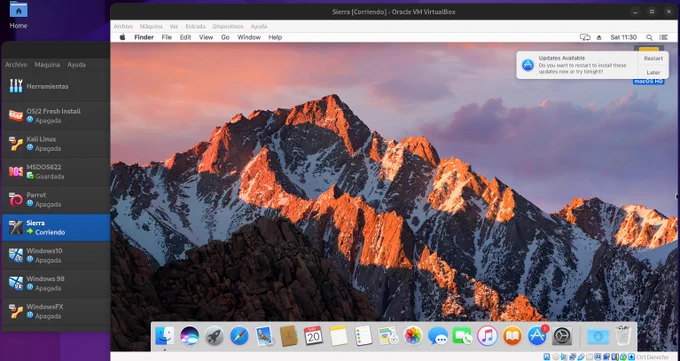Open iBooks orange book icon
The height and width of the screenshot is (361, 680).
point(512,336)
